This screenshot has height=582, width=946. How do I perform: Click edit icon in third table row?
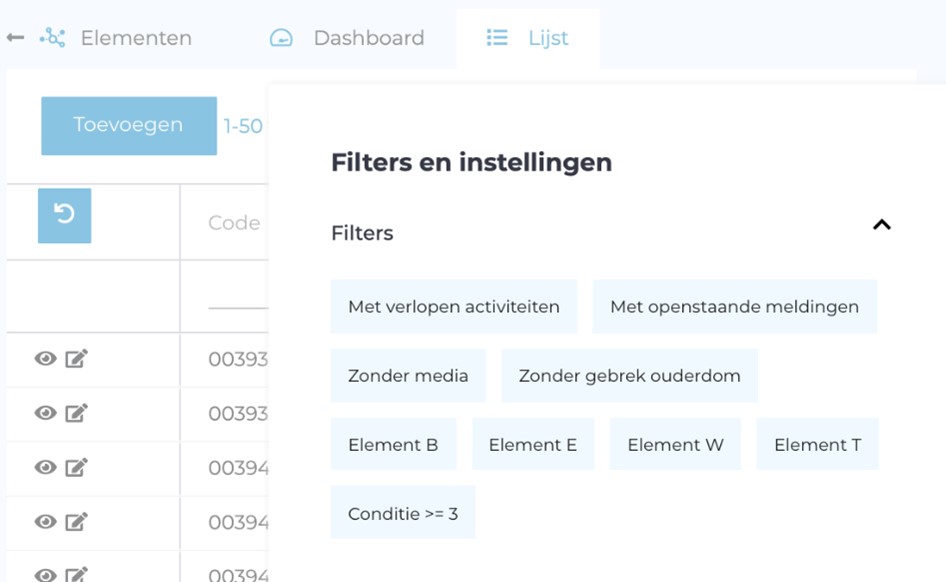click(77, 467)
